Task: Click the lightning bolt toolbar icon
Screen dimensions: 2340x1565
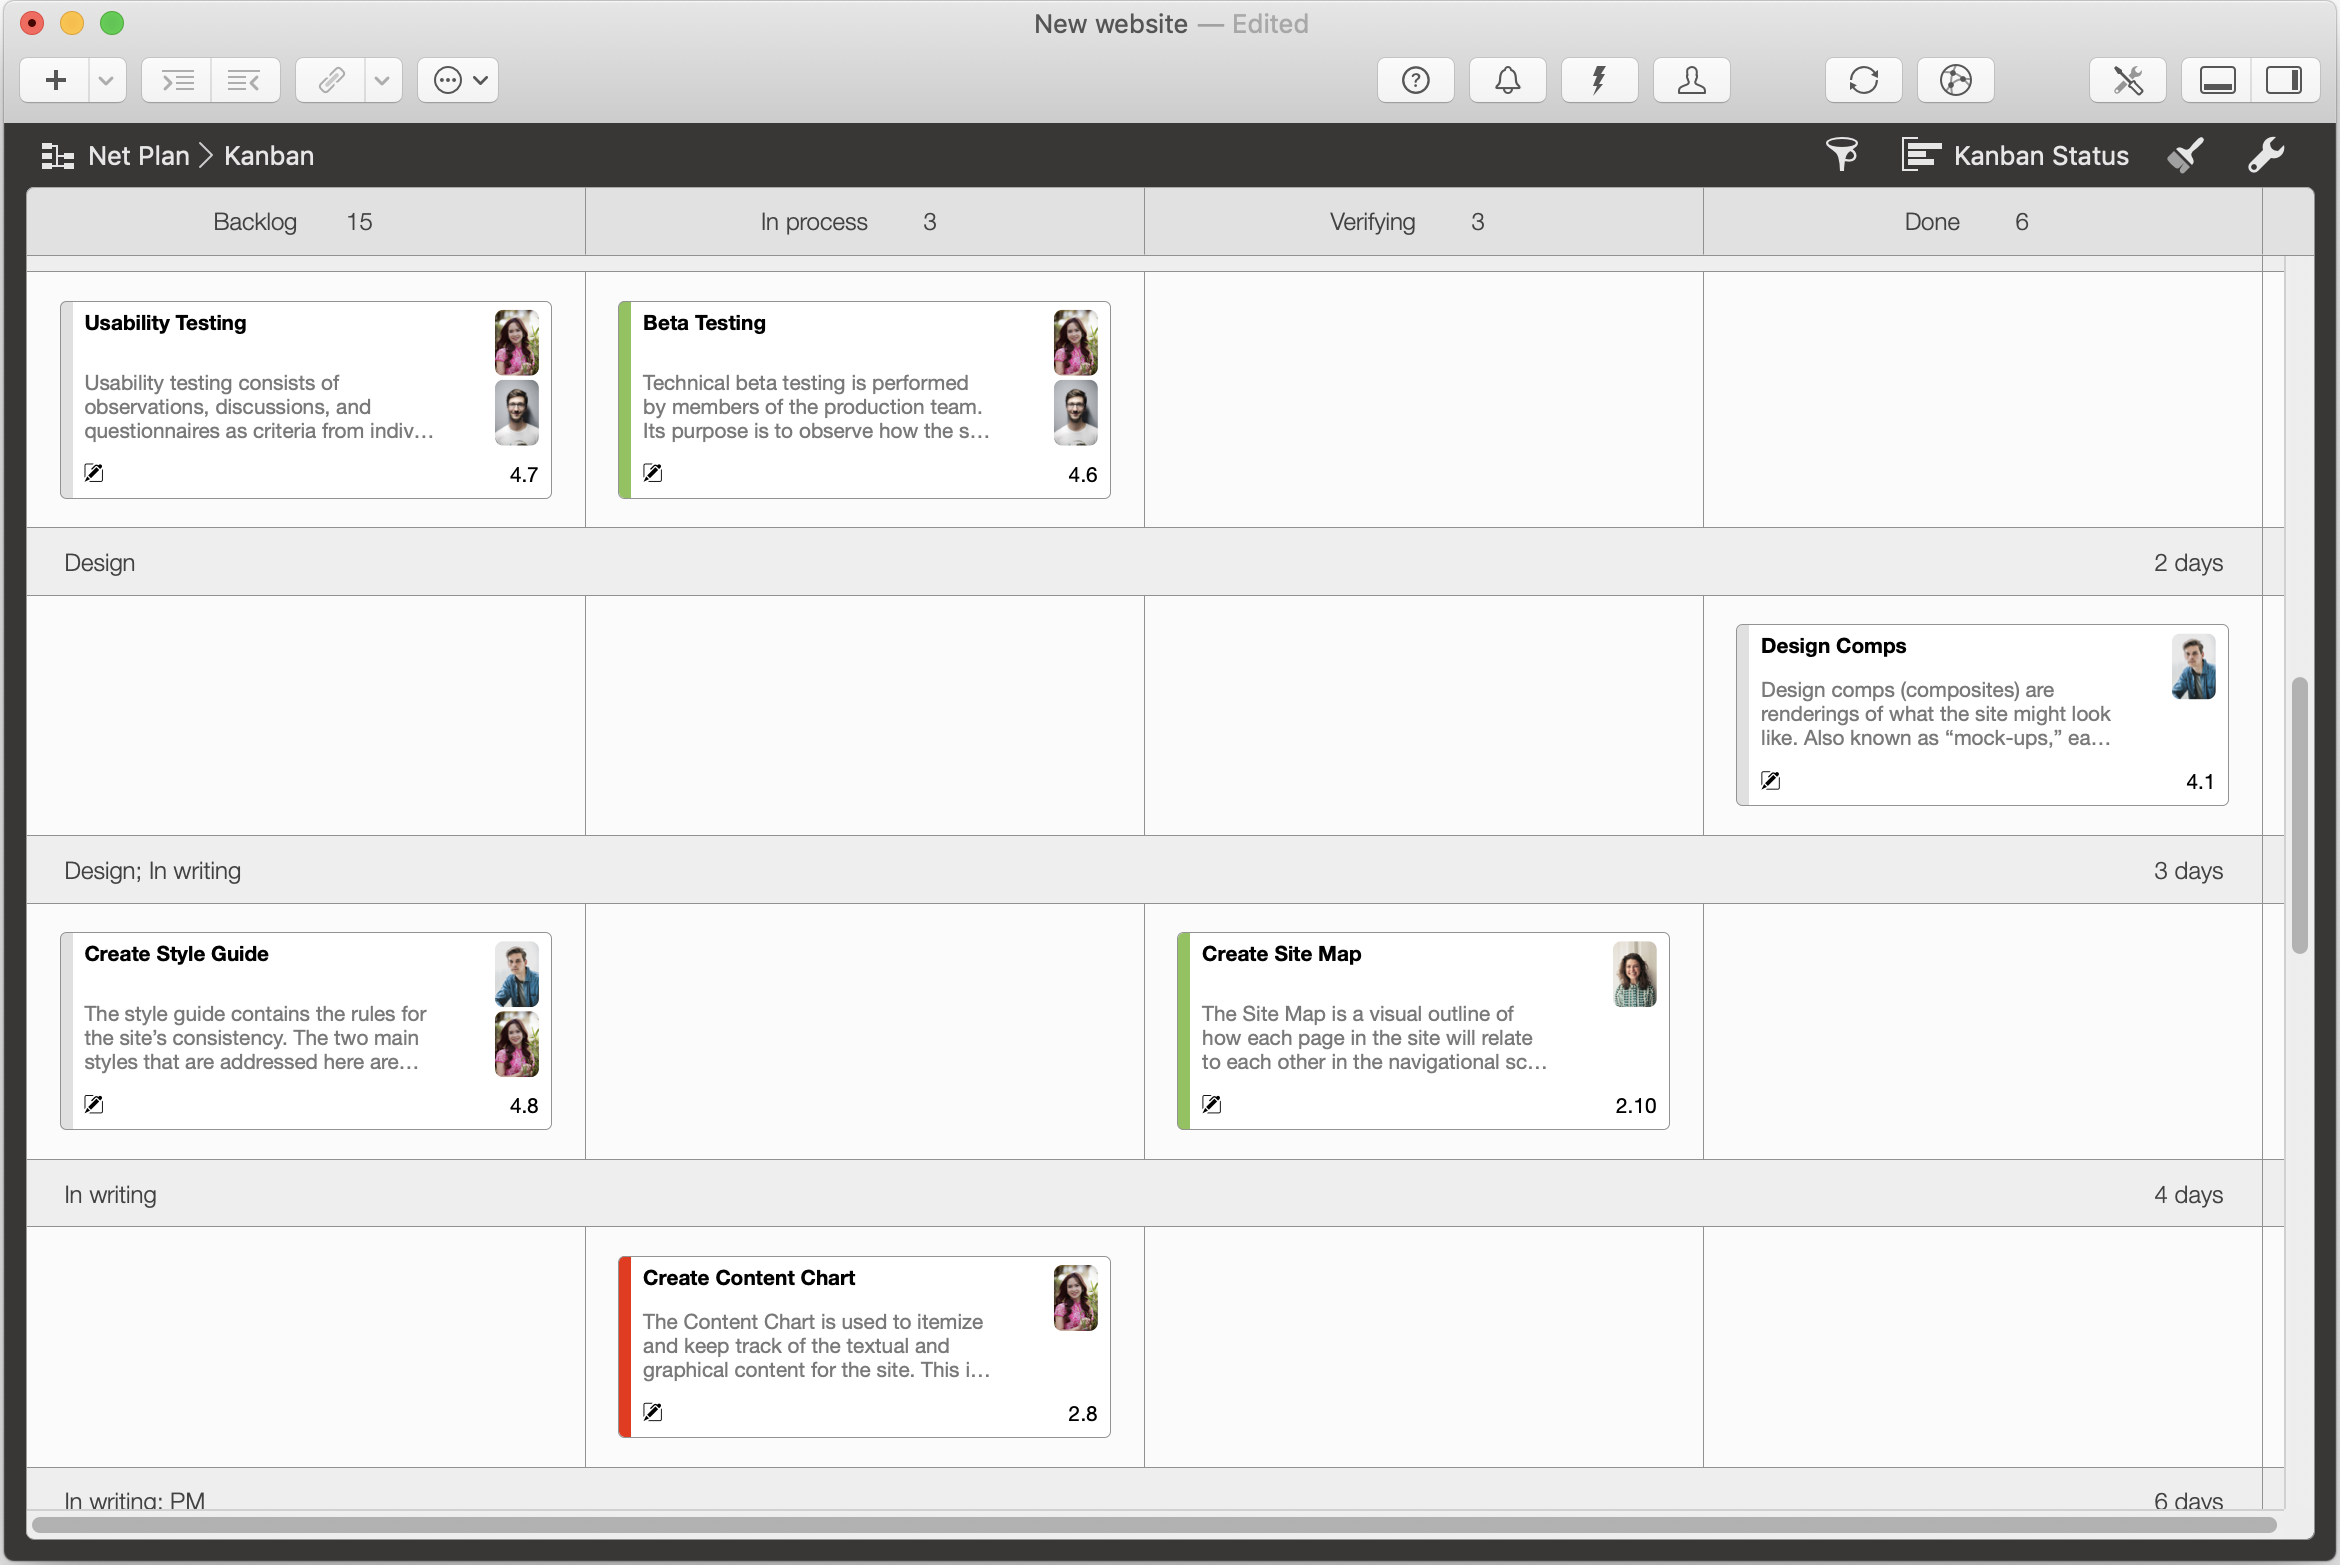Action: point(1599,80)
